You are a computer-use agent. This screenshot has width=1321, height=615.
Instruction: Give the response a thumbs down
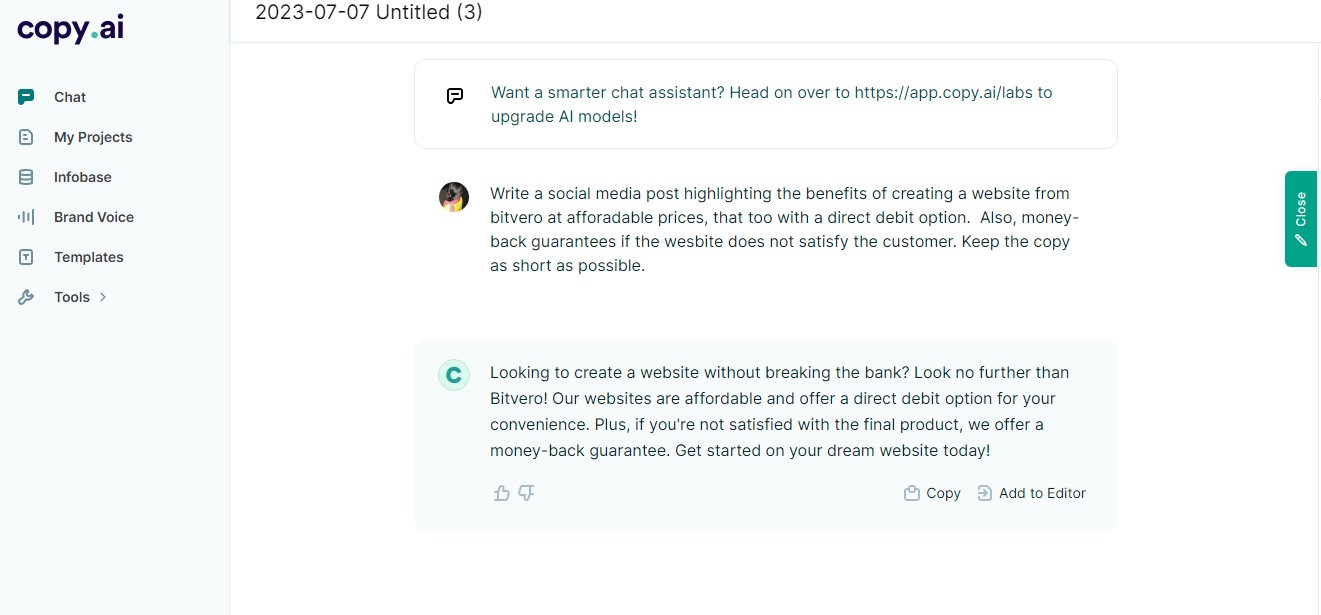[x=527, y=493]
